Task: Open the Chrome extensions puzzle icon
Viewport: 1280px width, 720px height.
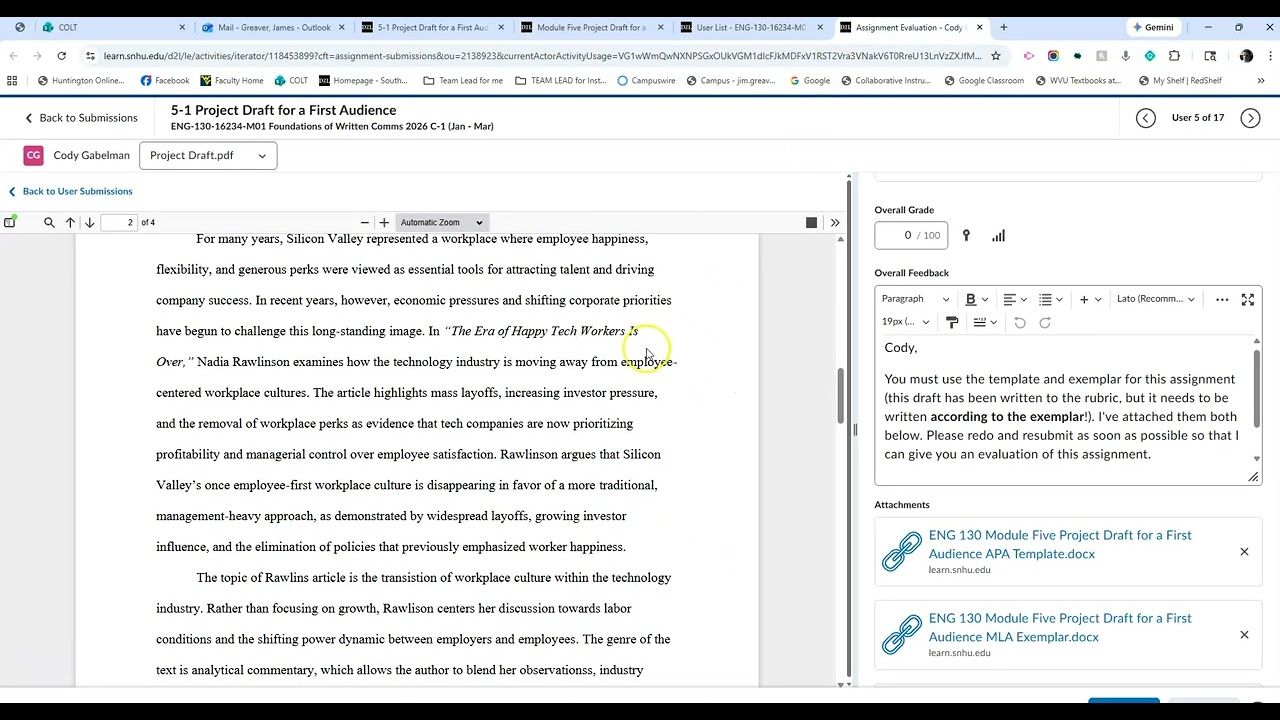Action: tap(1174, 56)
